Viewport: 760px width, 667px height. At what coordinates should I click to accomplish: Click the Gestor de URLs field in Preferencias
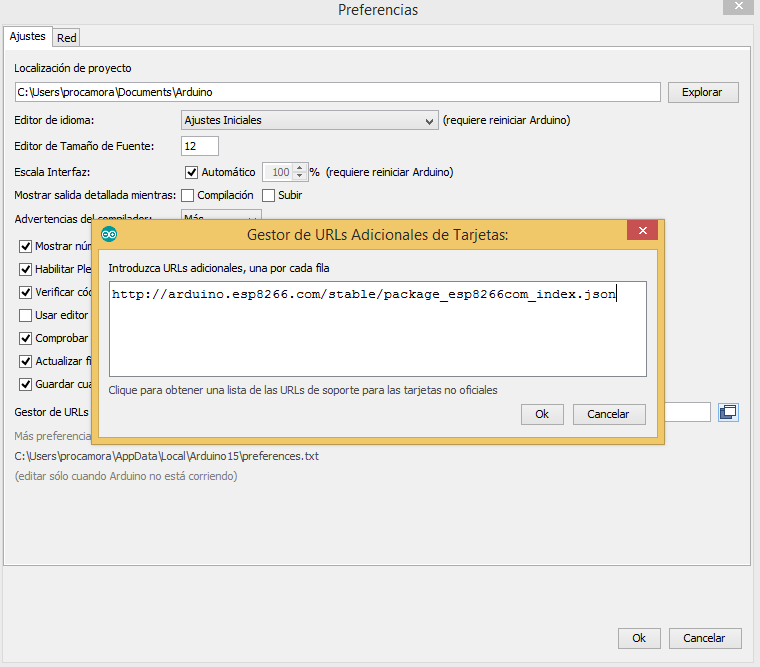pyautogui.click(x=687, y=412)
